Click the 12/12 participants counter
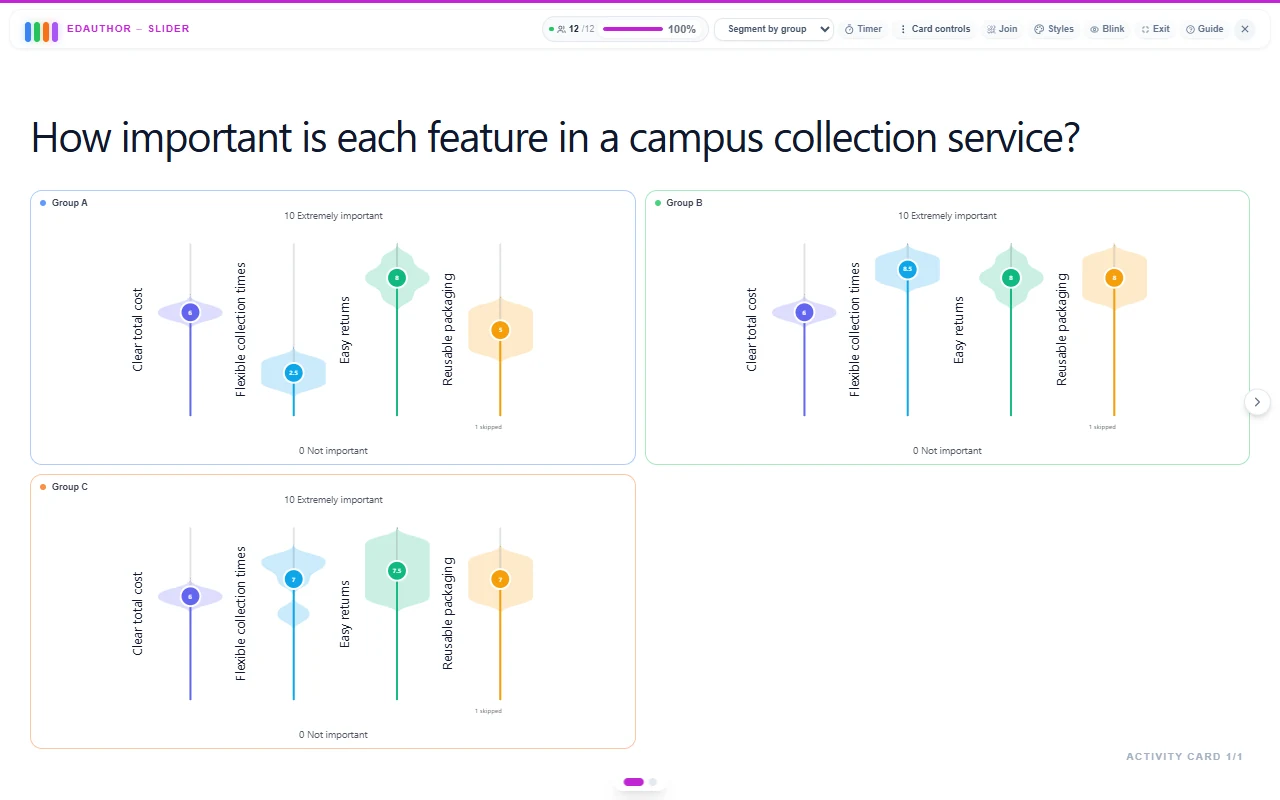1280x800 pixels. coord(572,29)
